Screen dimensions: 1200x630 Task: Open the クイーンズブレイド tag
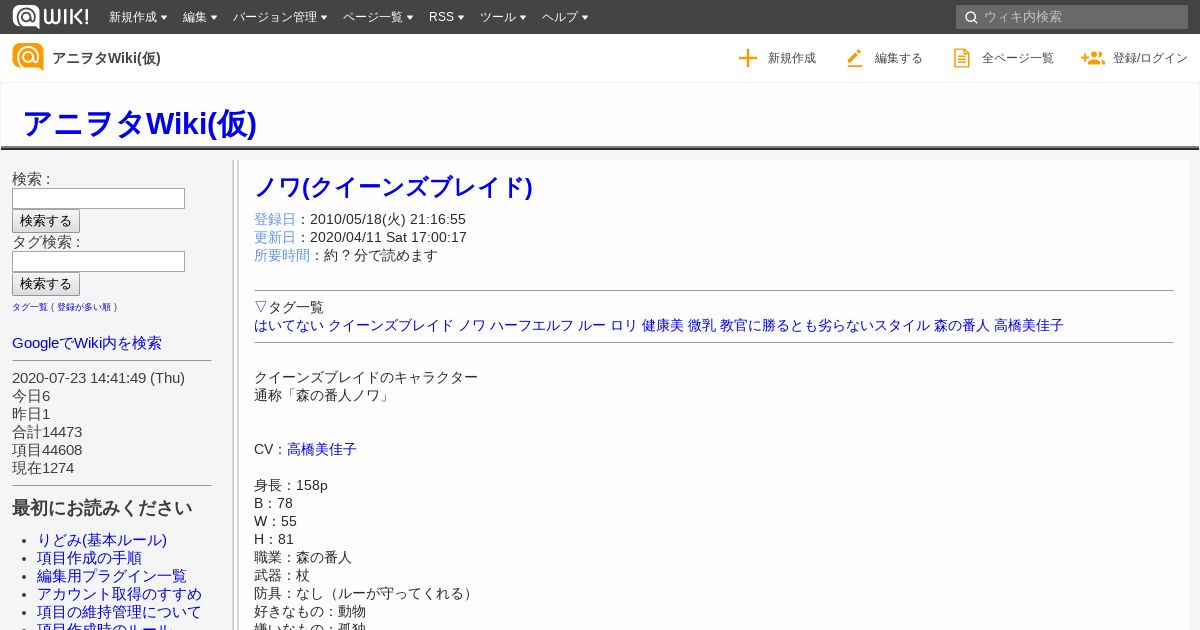[391, 325]
